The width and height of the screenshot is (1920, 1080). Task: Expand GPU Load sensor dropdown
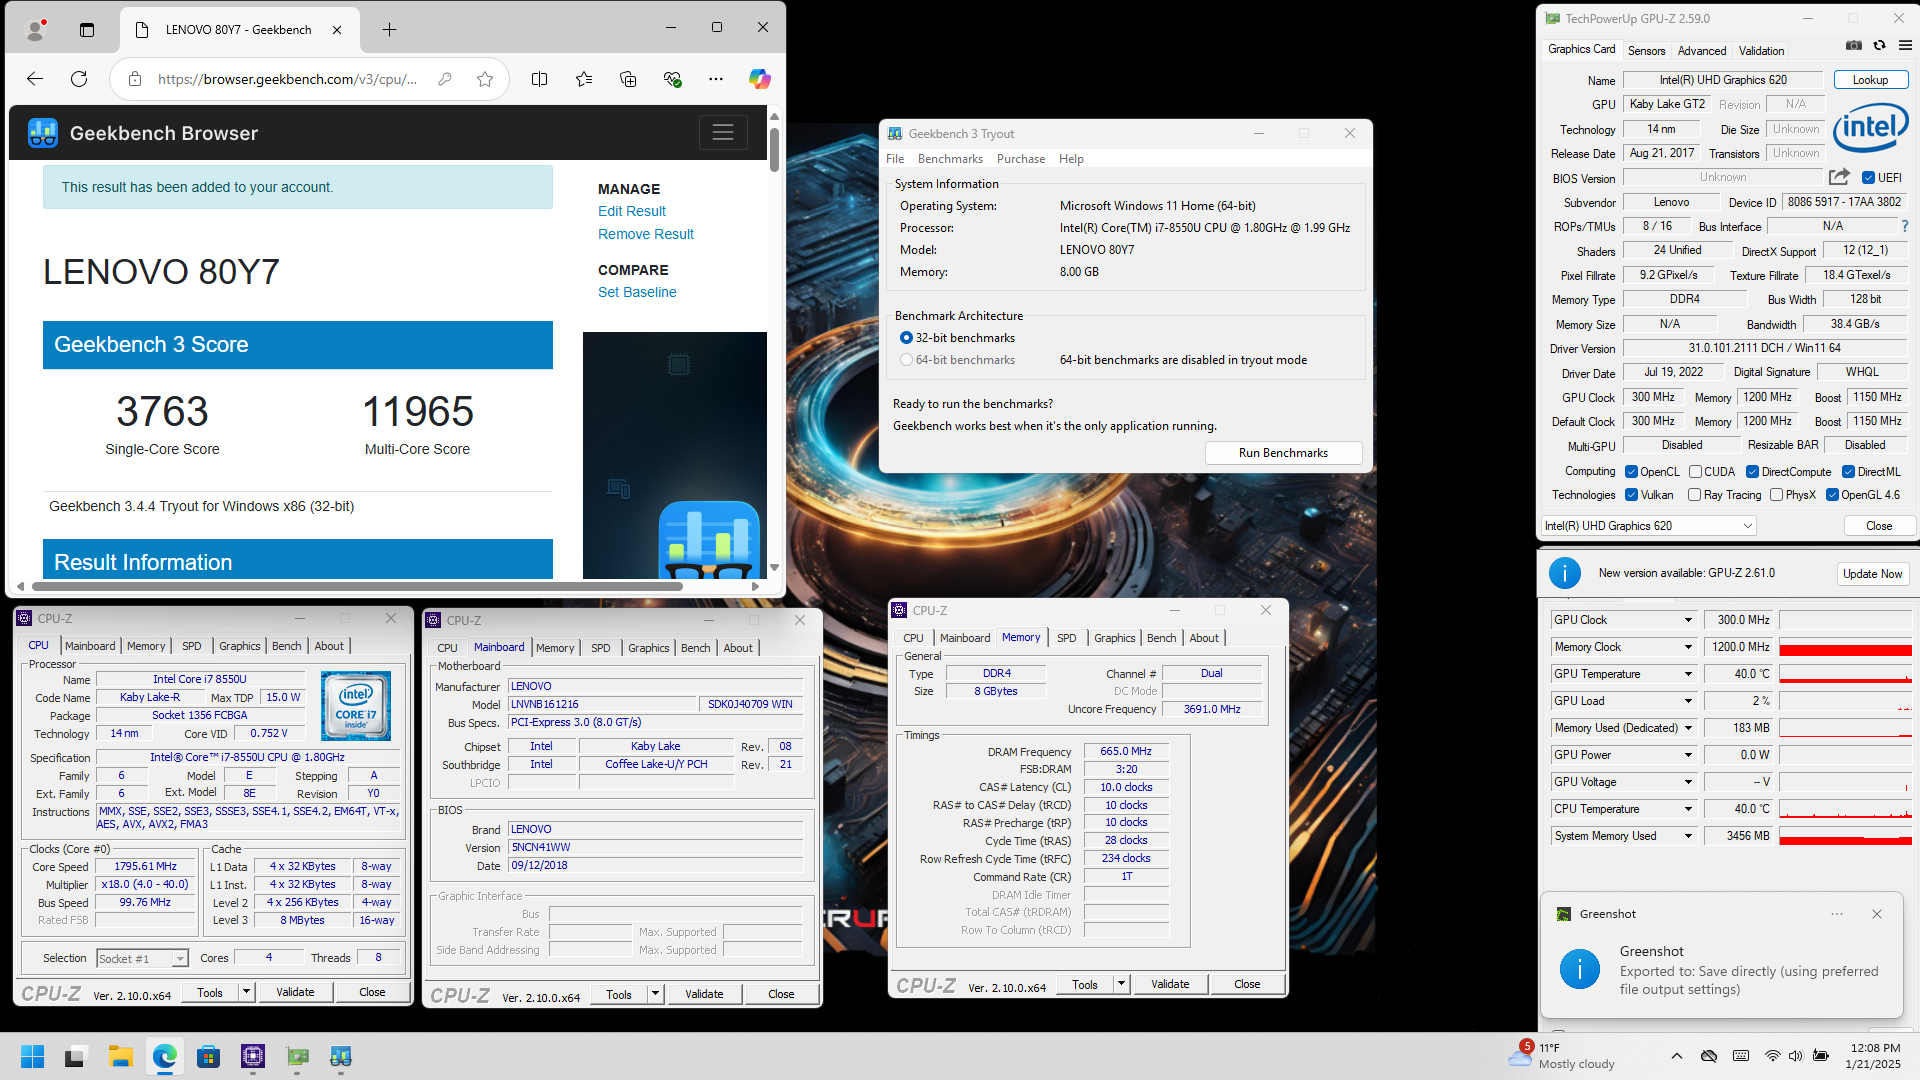point(1688,701)
